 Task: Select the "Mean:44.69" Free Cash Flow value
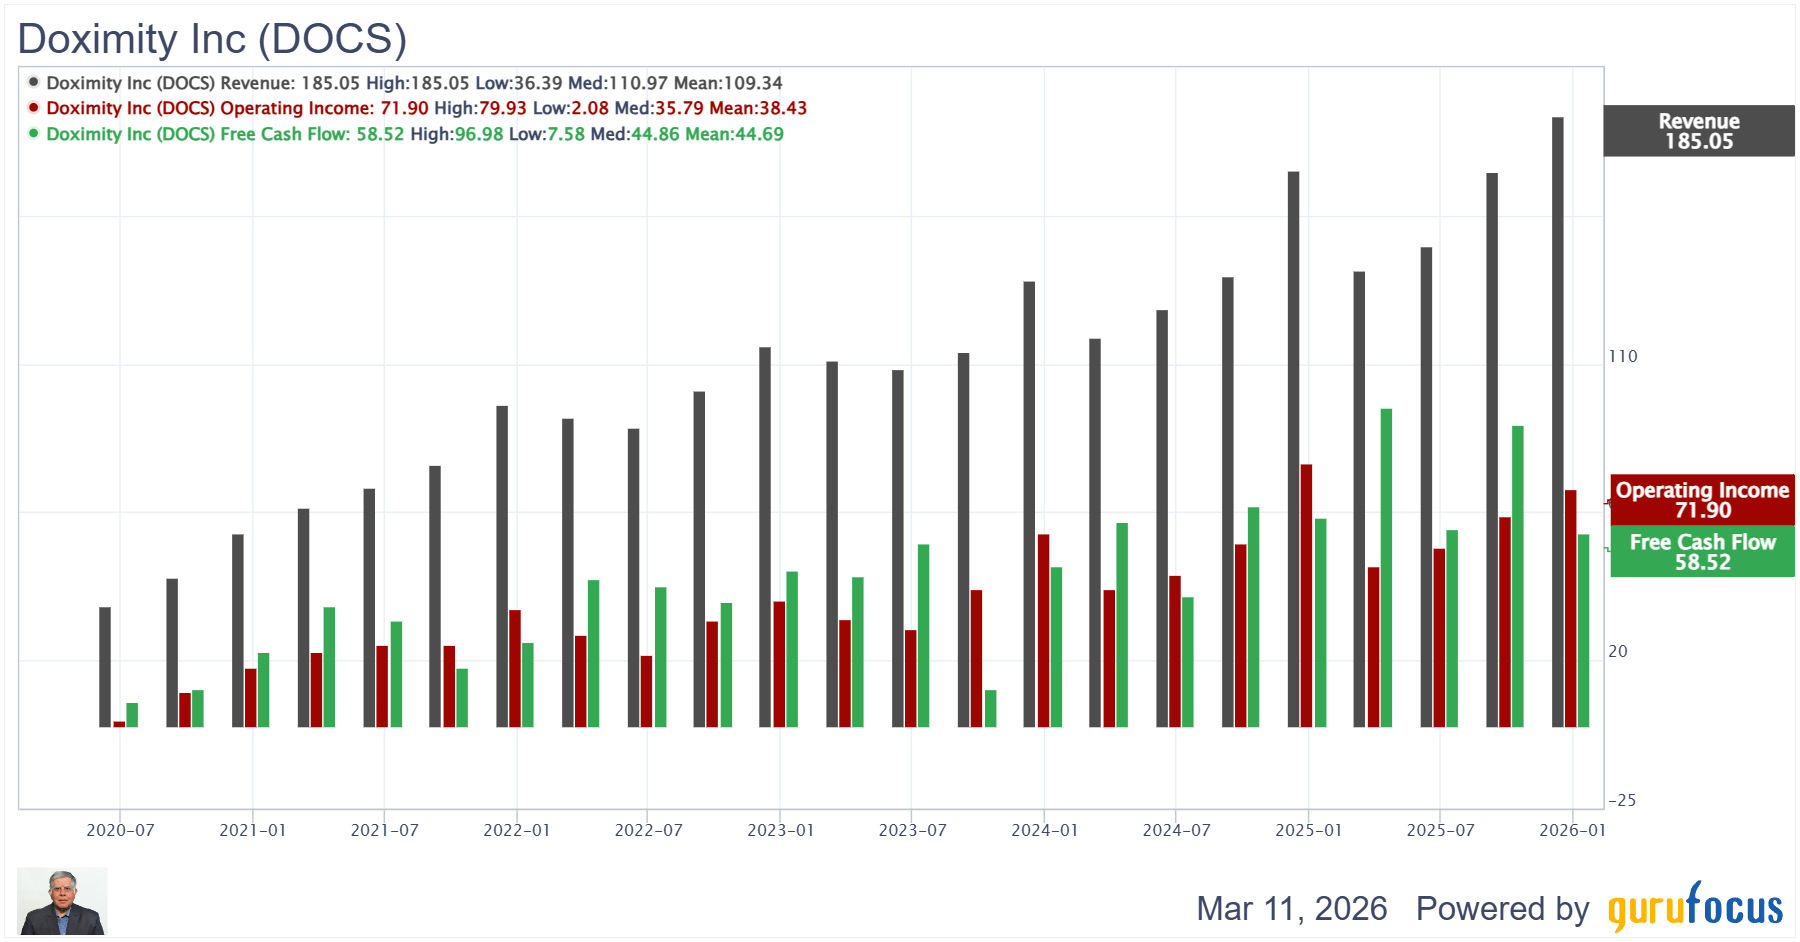tap(734, 134)
